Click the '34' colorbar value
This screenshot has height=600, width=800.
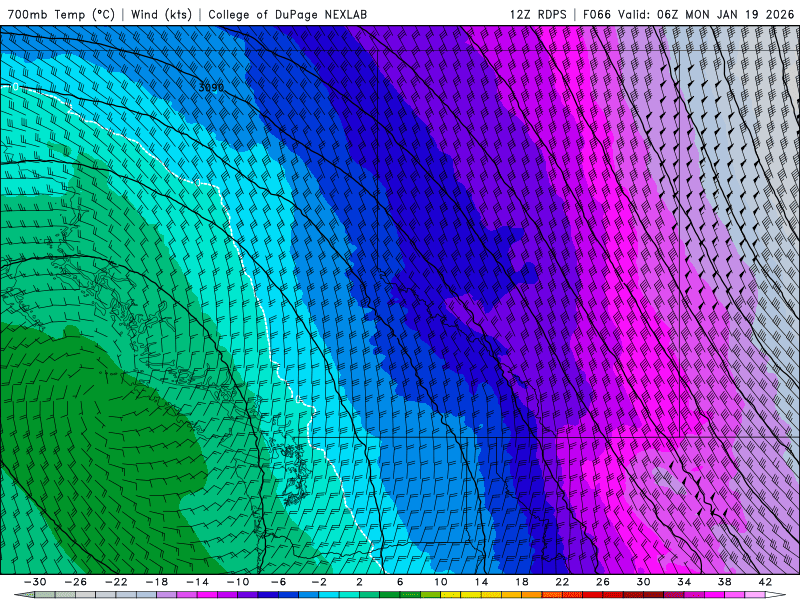[x=684, y=582]
